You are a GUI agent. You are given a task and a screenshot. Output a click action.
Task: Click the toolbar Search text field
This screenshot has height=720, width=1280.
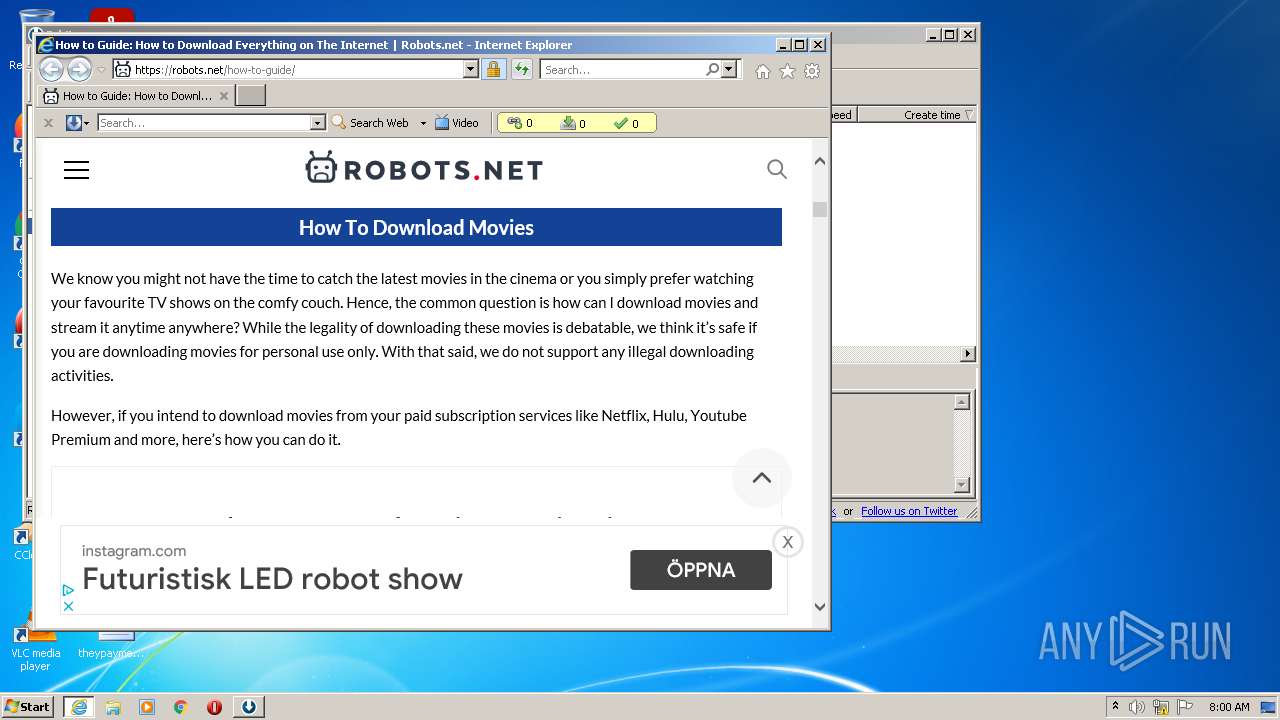(204, 123)
